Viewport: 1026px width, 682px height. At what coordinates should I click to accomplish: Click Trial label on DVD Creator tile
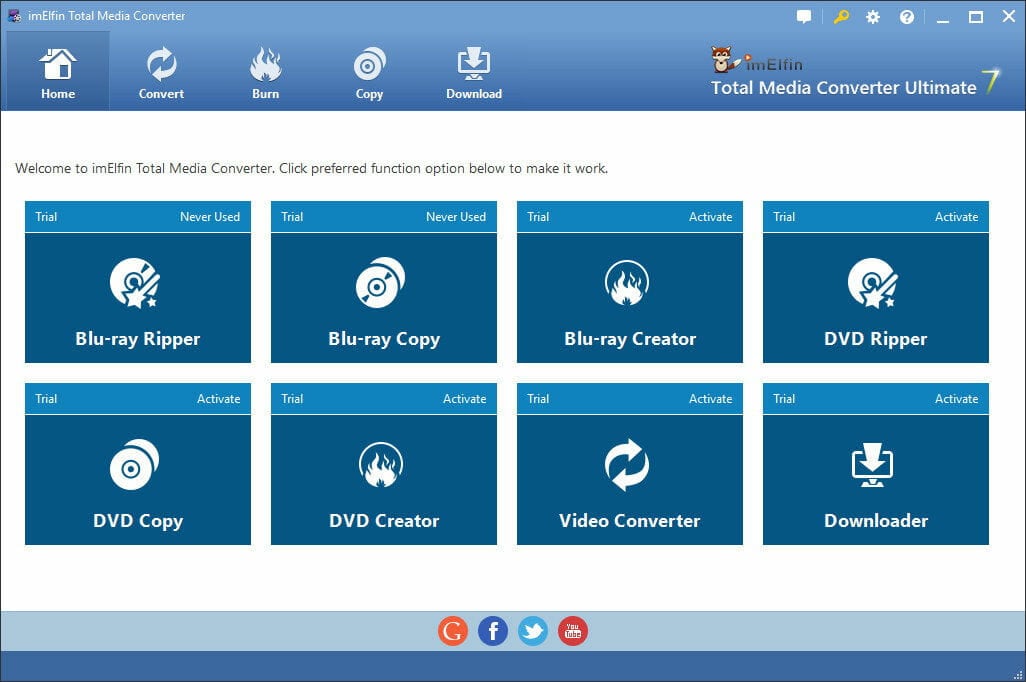tap(292, 399)
